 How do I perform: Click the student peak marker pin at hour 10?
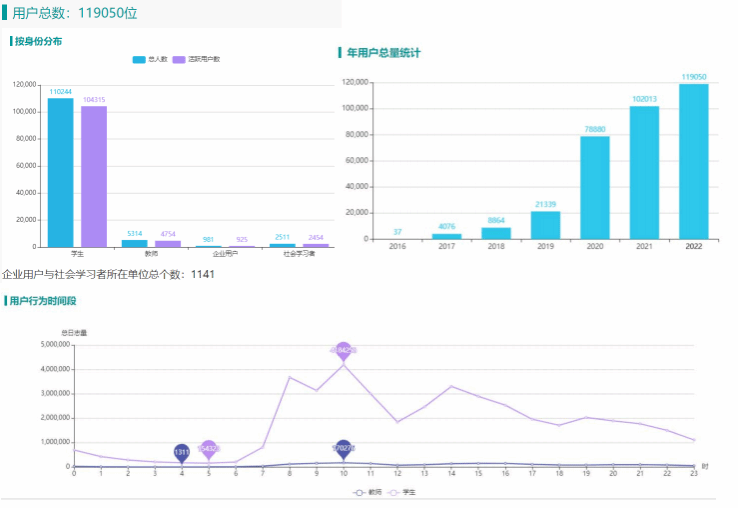point(343,351)
